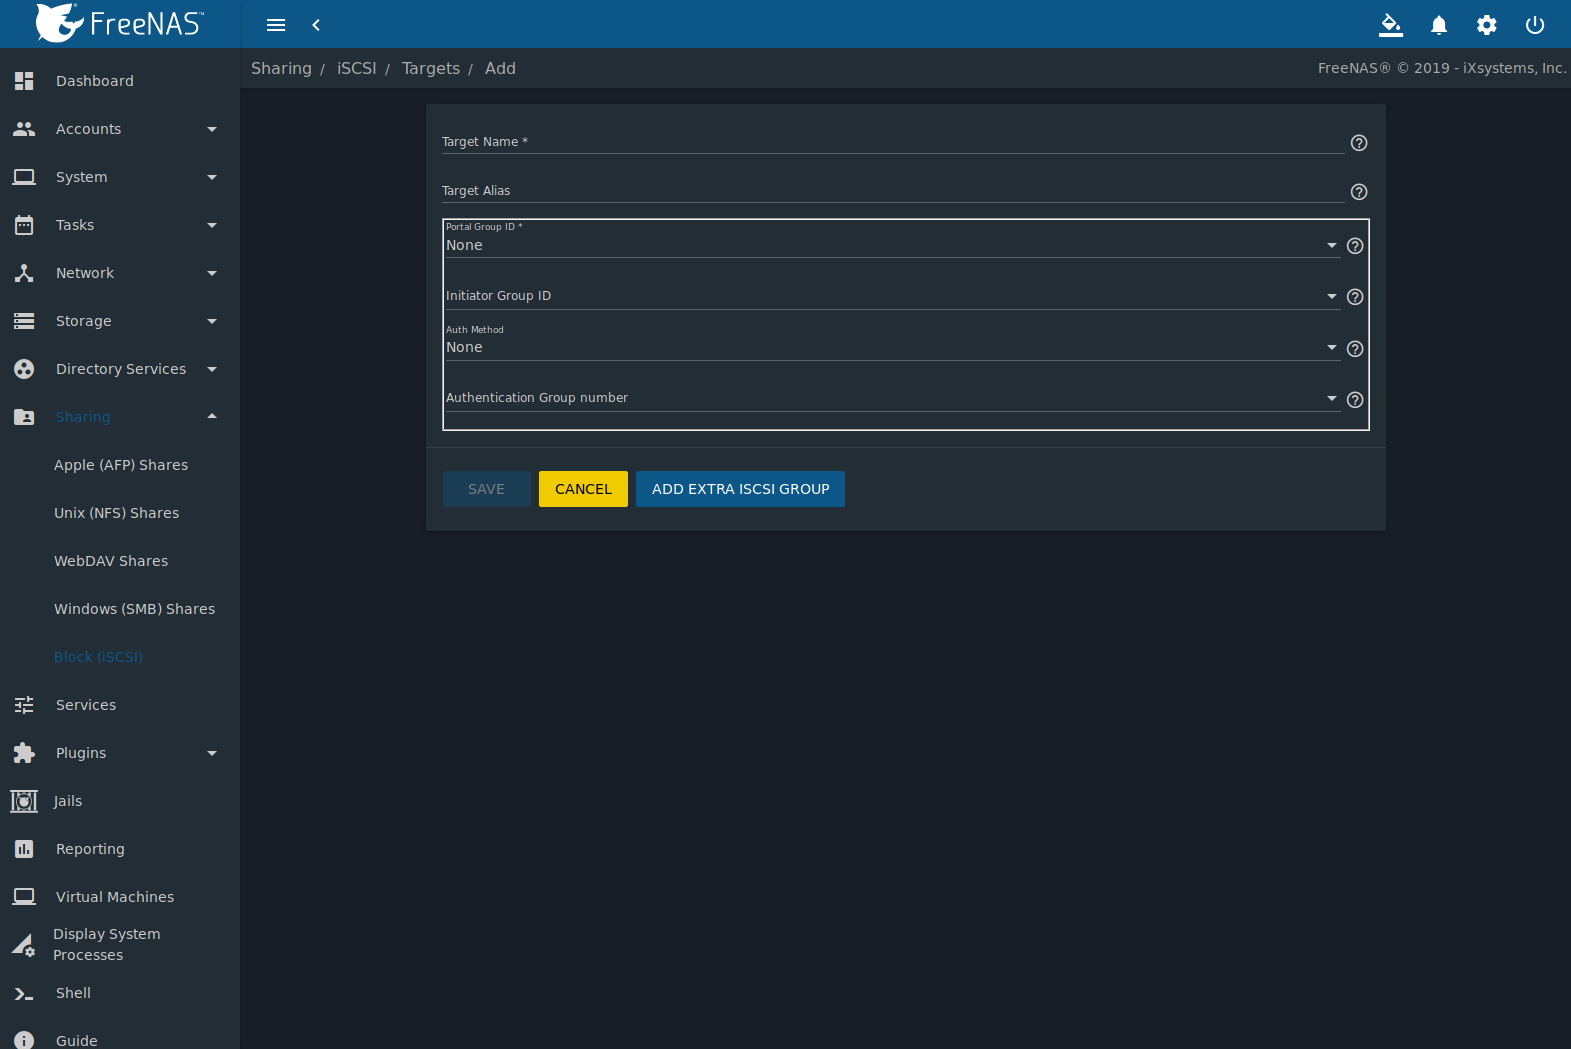
Task: Click the Accounts people icon
Action: tap(24, 129)
